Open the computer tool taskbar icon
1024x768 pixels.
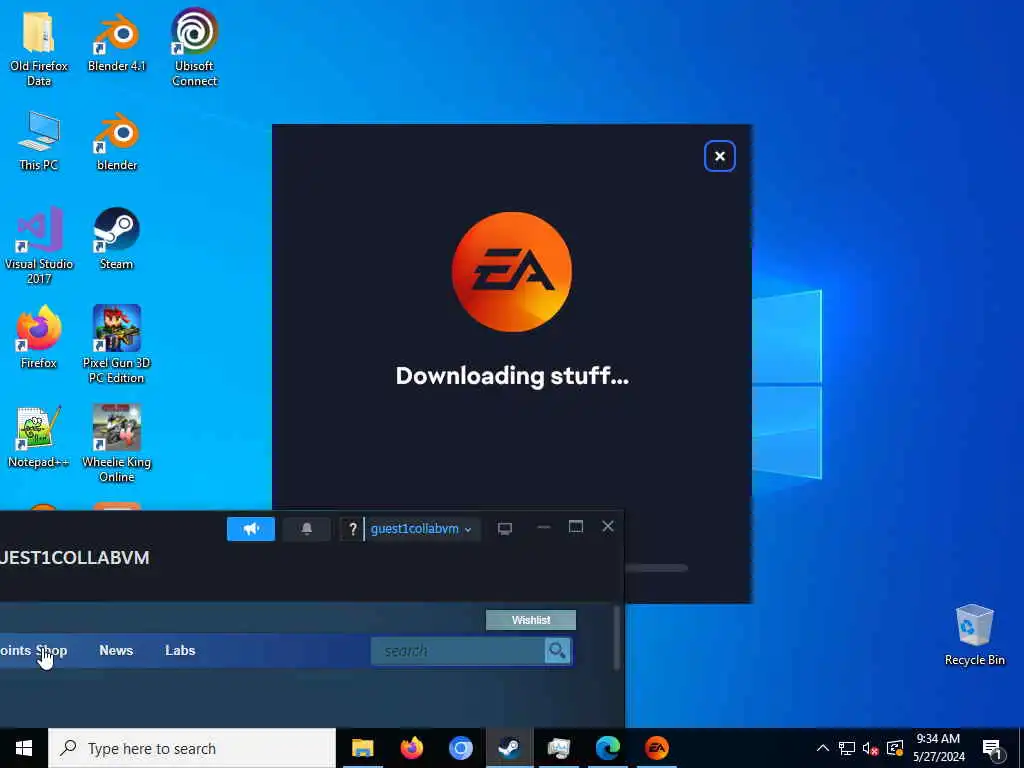tap(558, 748)
